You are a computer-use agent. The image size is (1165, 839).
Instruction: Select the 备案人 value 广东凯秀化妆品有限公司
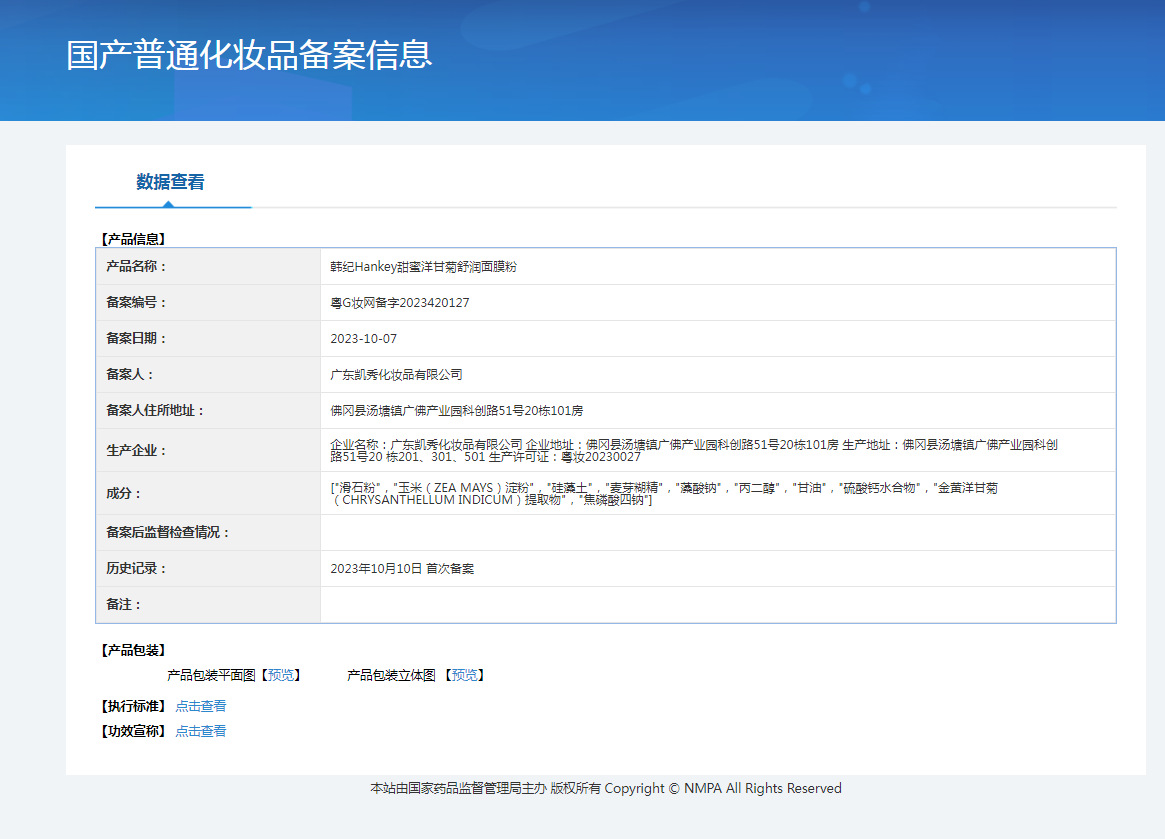(396, 375)
